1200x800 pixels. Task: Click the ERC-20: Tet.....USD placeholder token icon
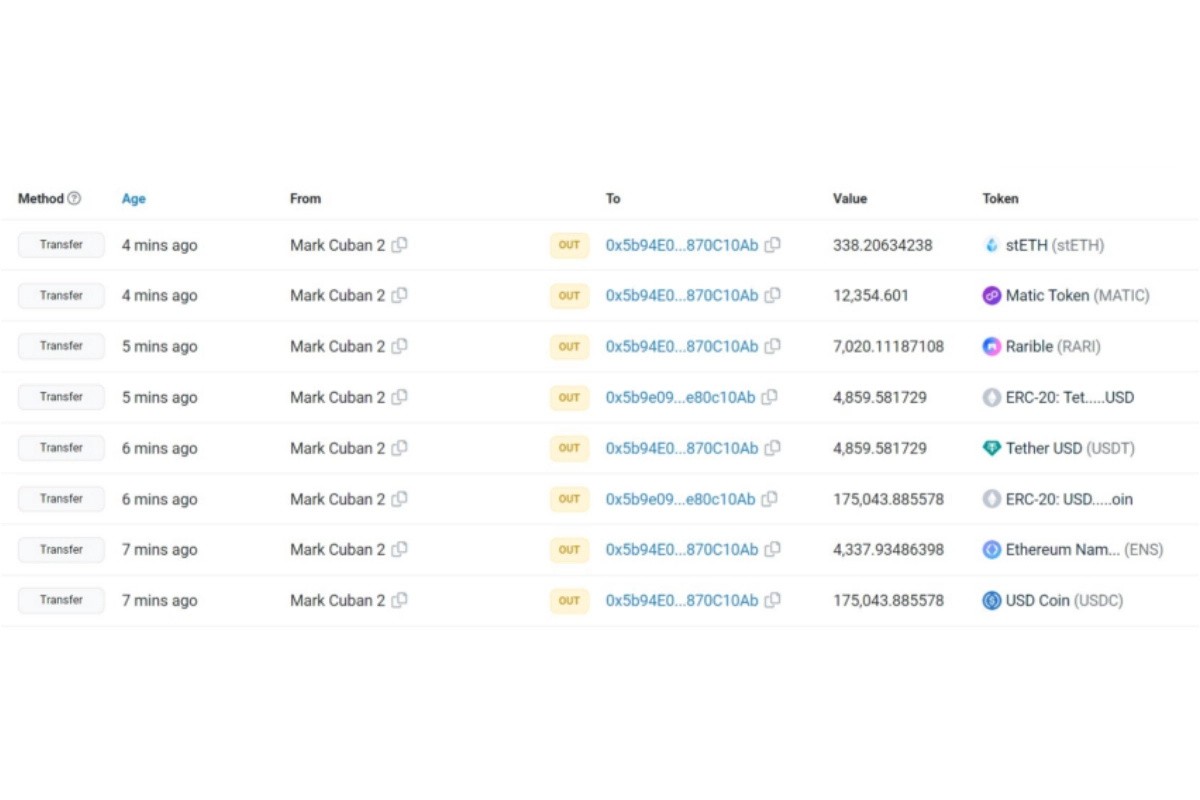pos(991,397)
